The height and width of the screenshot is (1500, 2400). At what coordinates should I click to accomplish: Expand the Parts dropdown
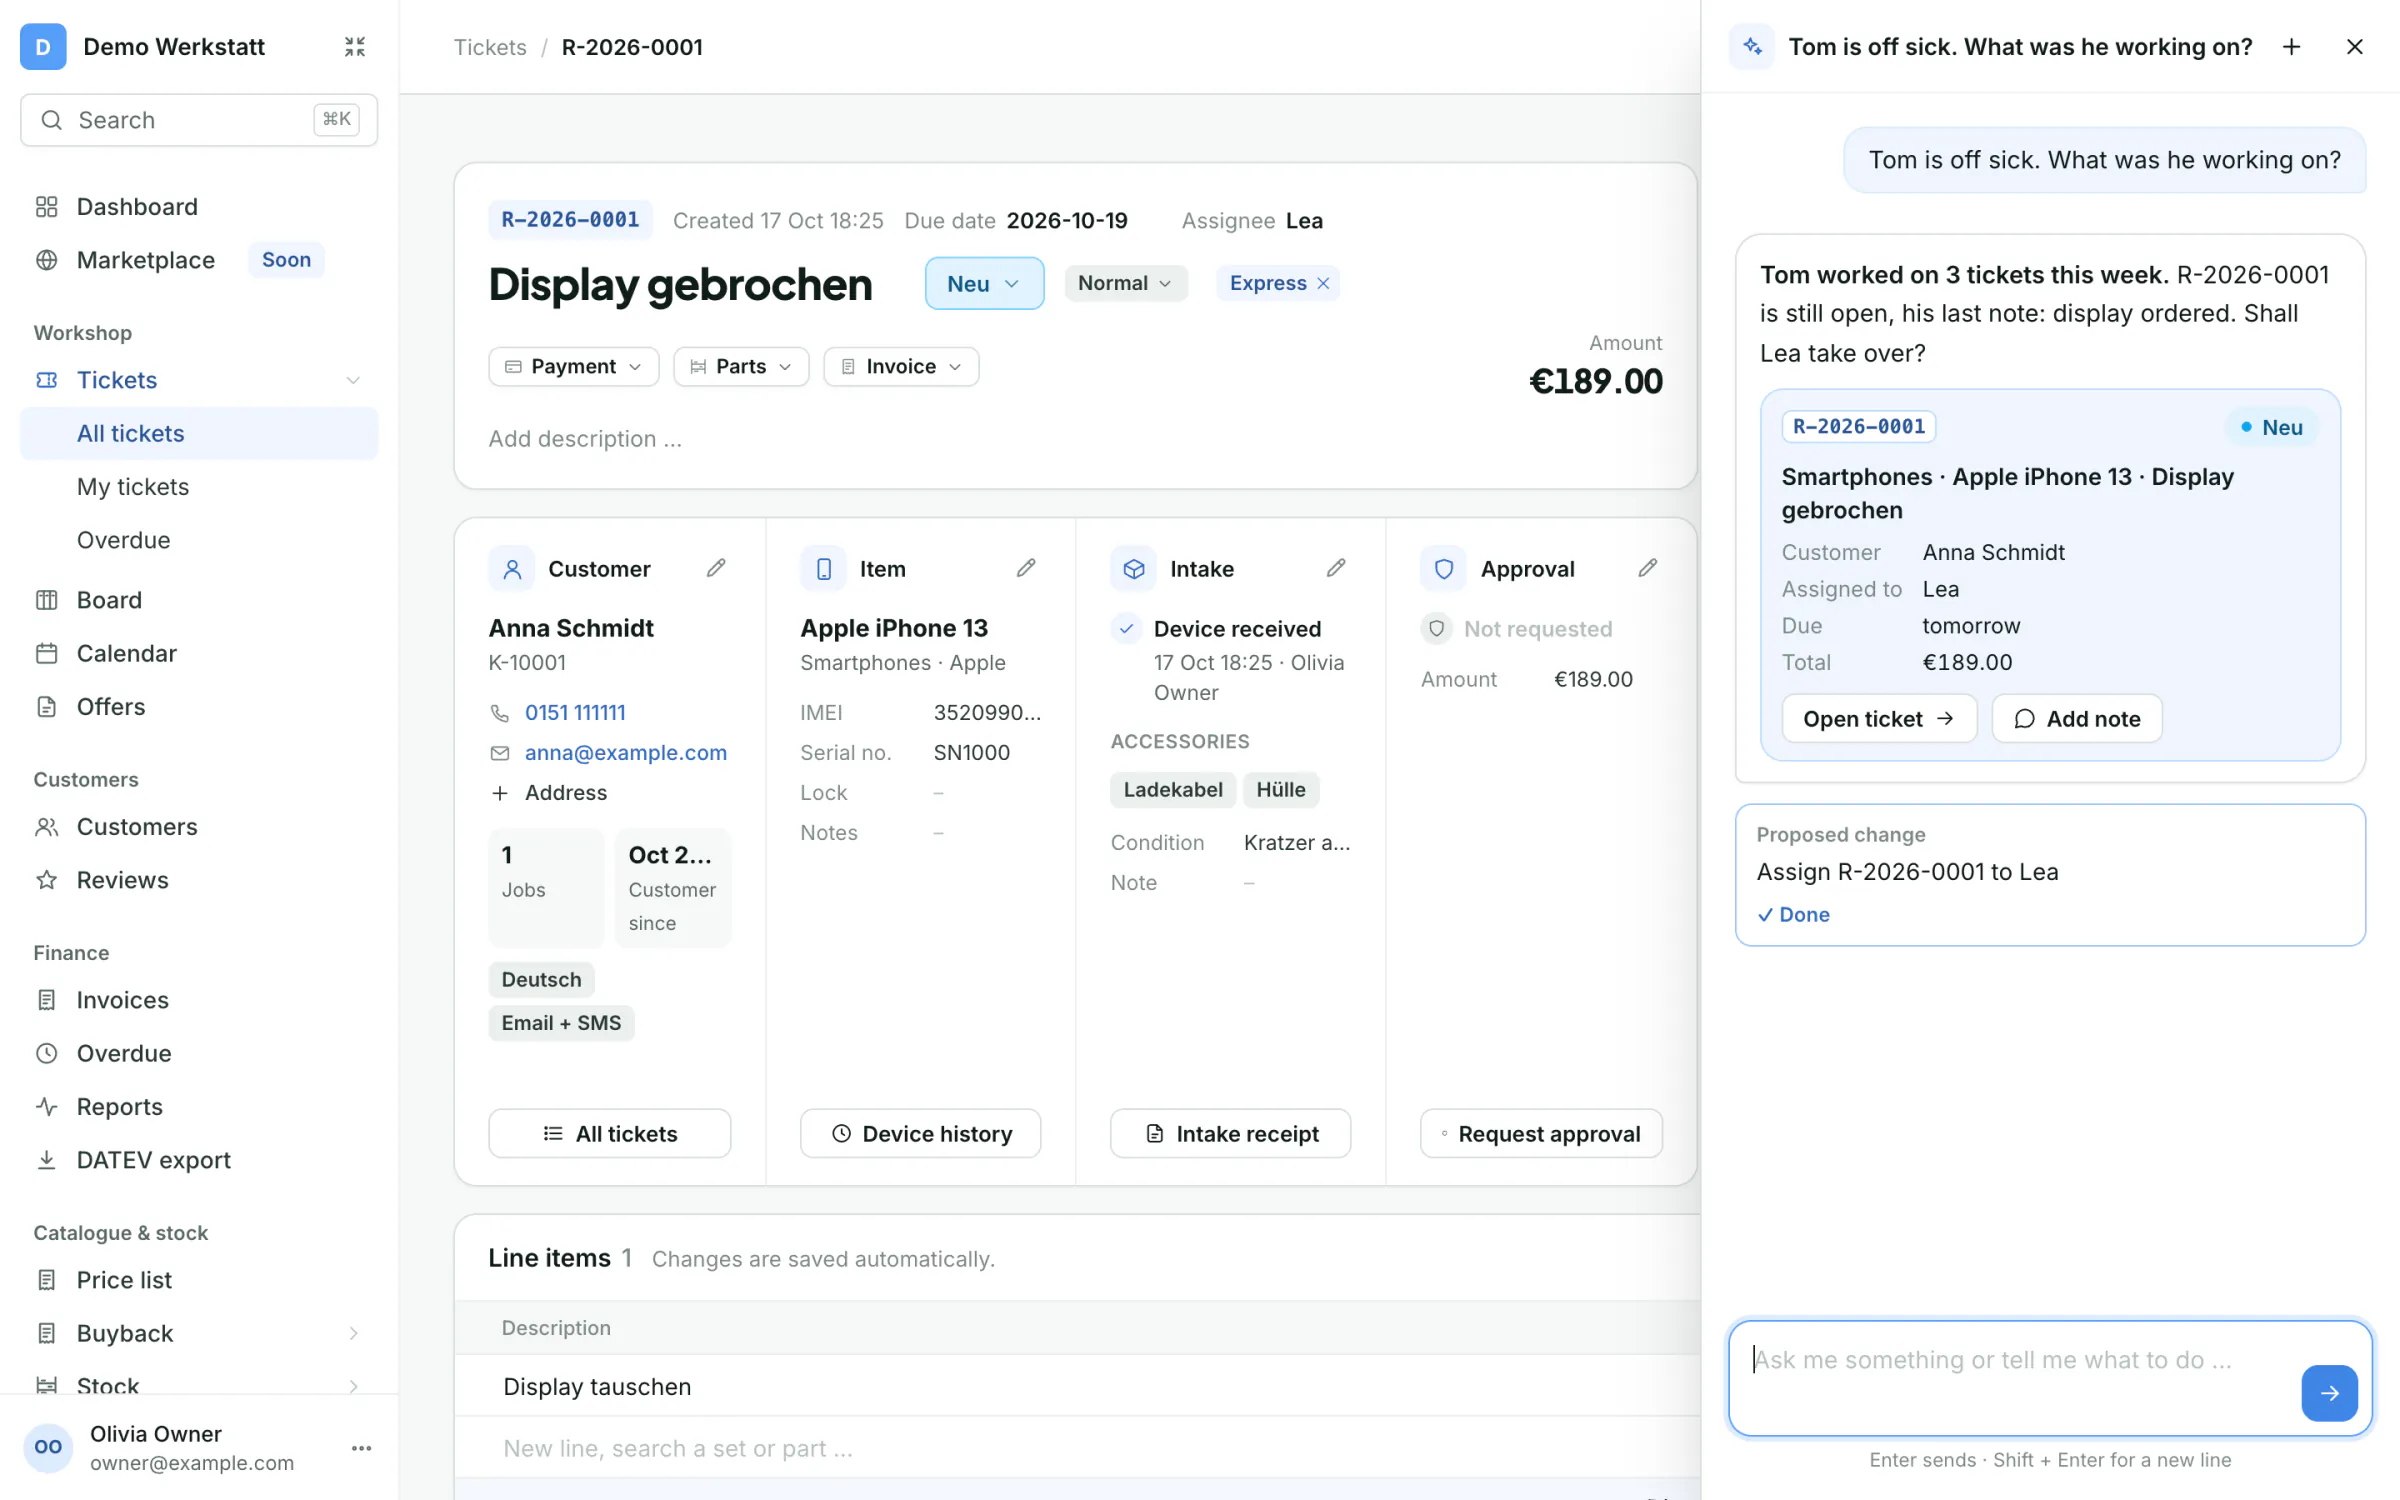[x=741, y=366]
